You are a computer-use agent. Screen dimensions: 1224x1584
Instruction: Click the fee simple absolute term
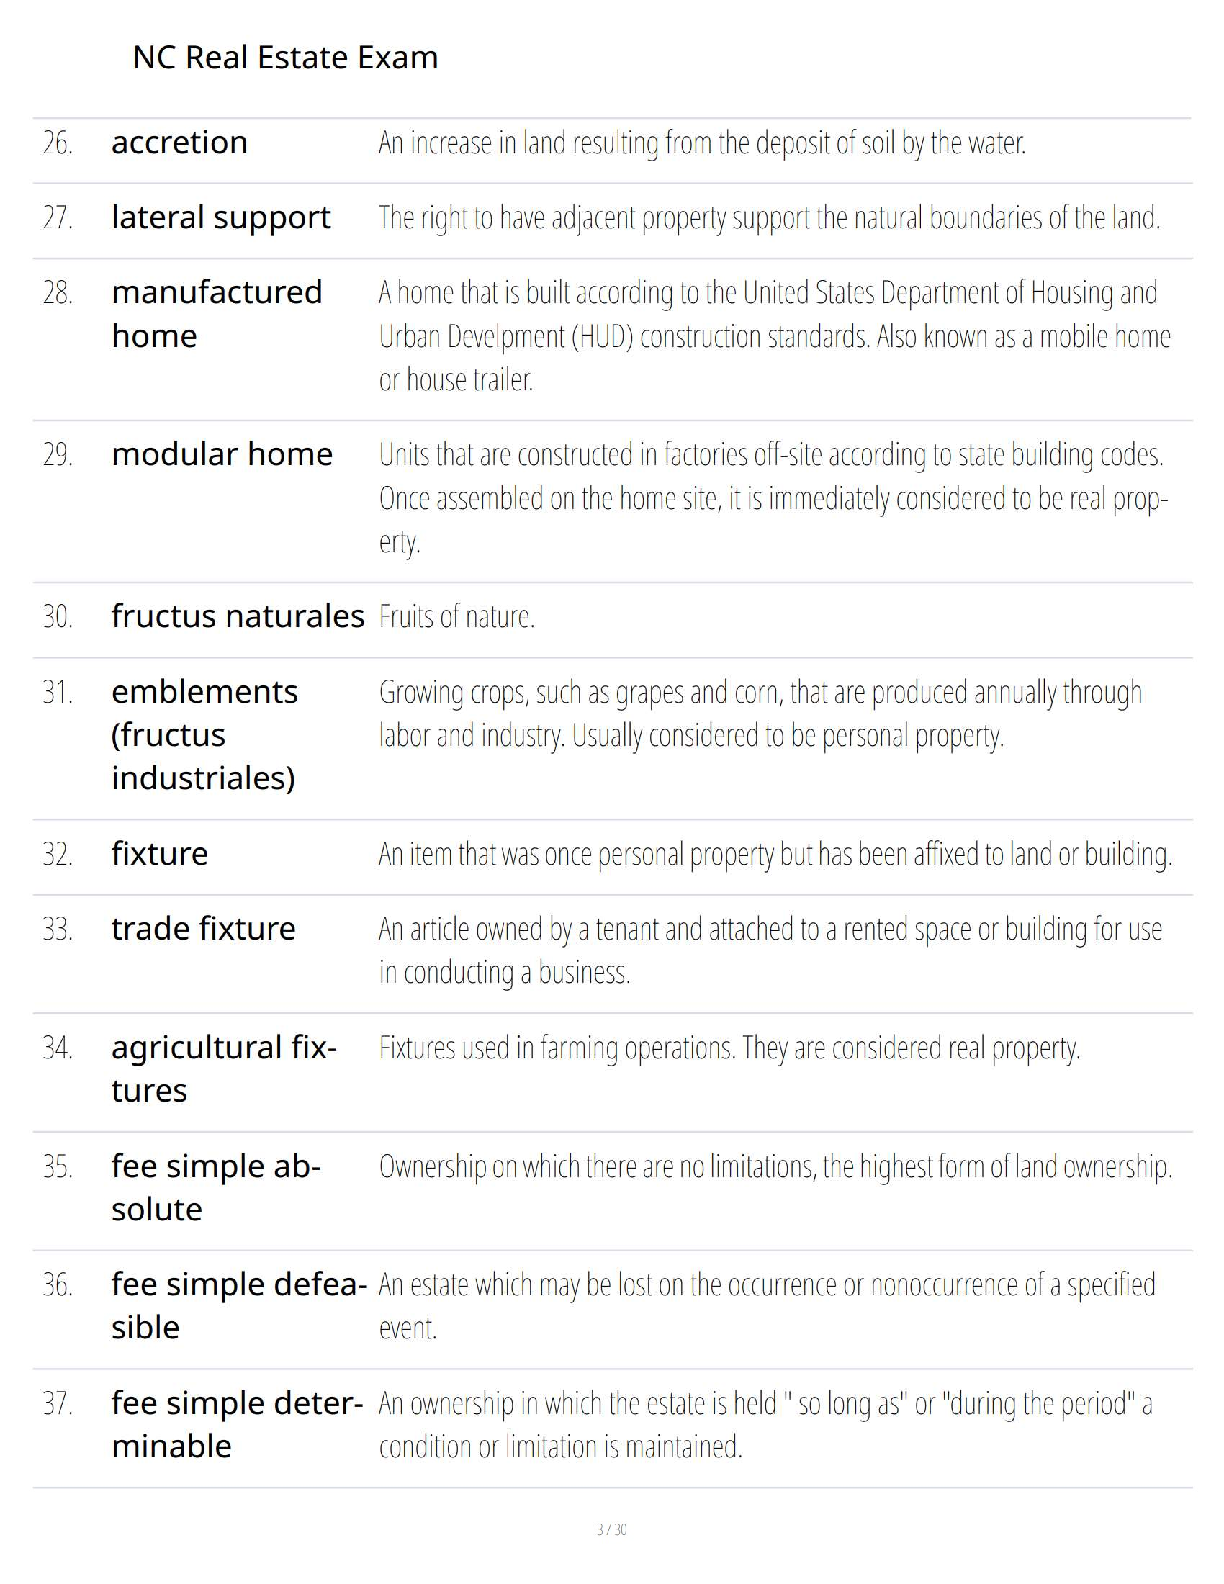[x=216, y=1187]
